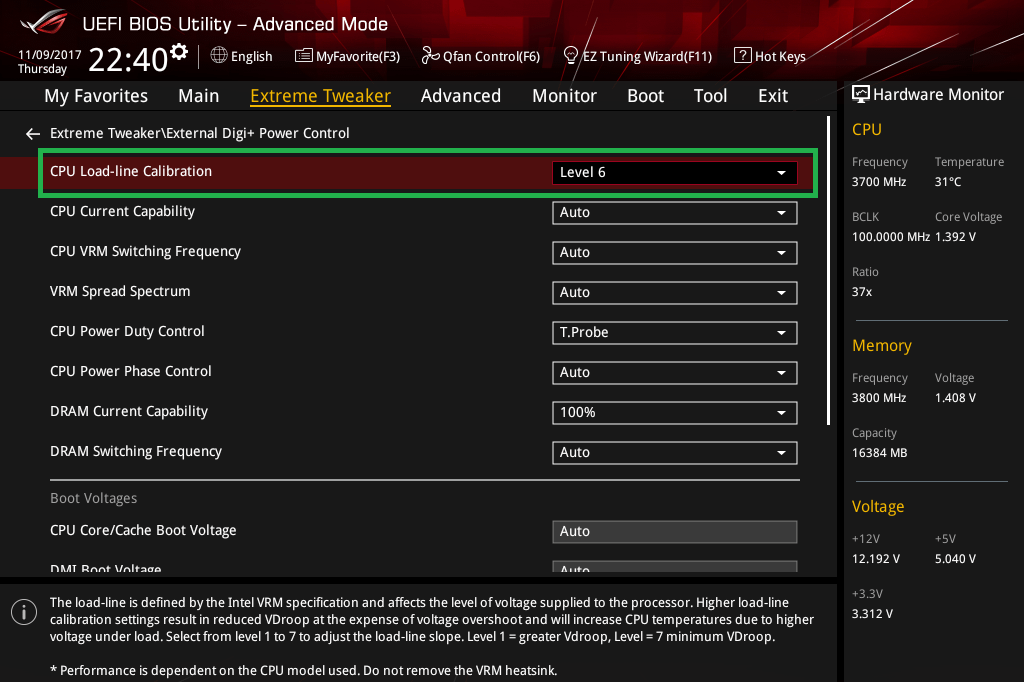Click the settings gear next to the clock
The width and height of the screenshot is (1024, 682).
[179, 52]
